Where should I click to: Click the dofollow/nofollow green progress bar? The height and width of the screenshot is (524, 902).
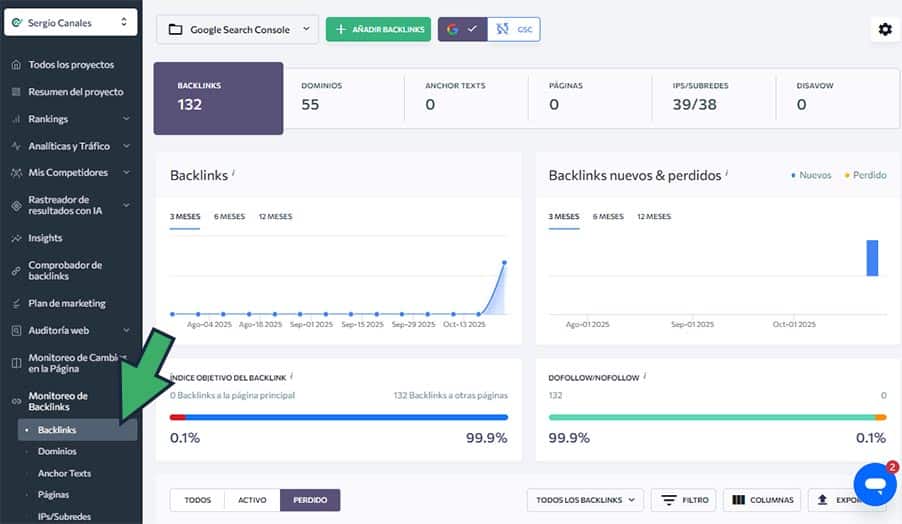click(x=710, y=417)
